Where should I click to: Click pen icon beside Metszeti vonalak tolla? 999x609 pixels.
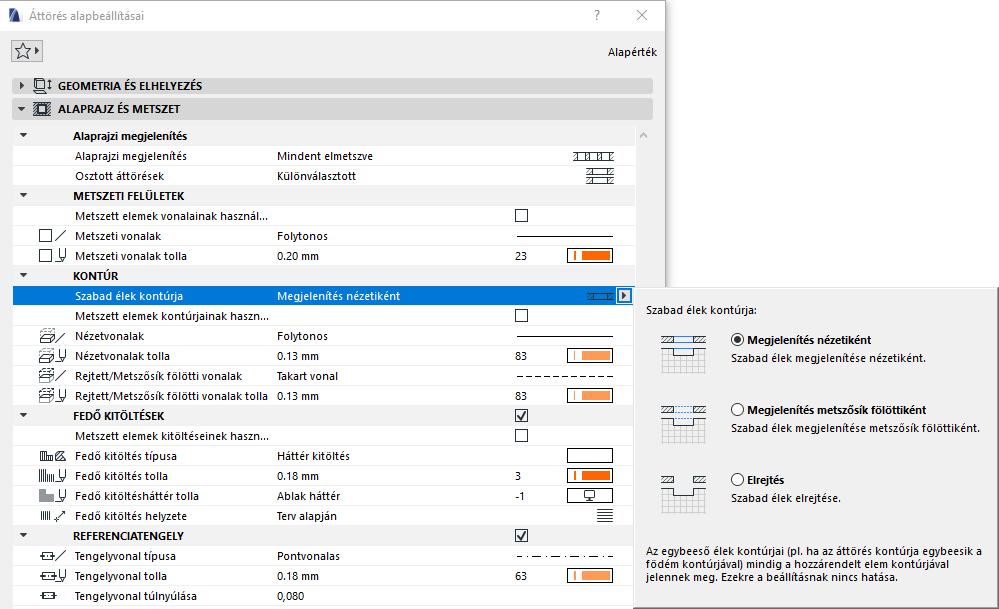click(x=61, y=255)
